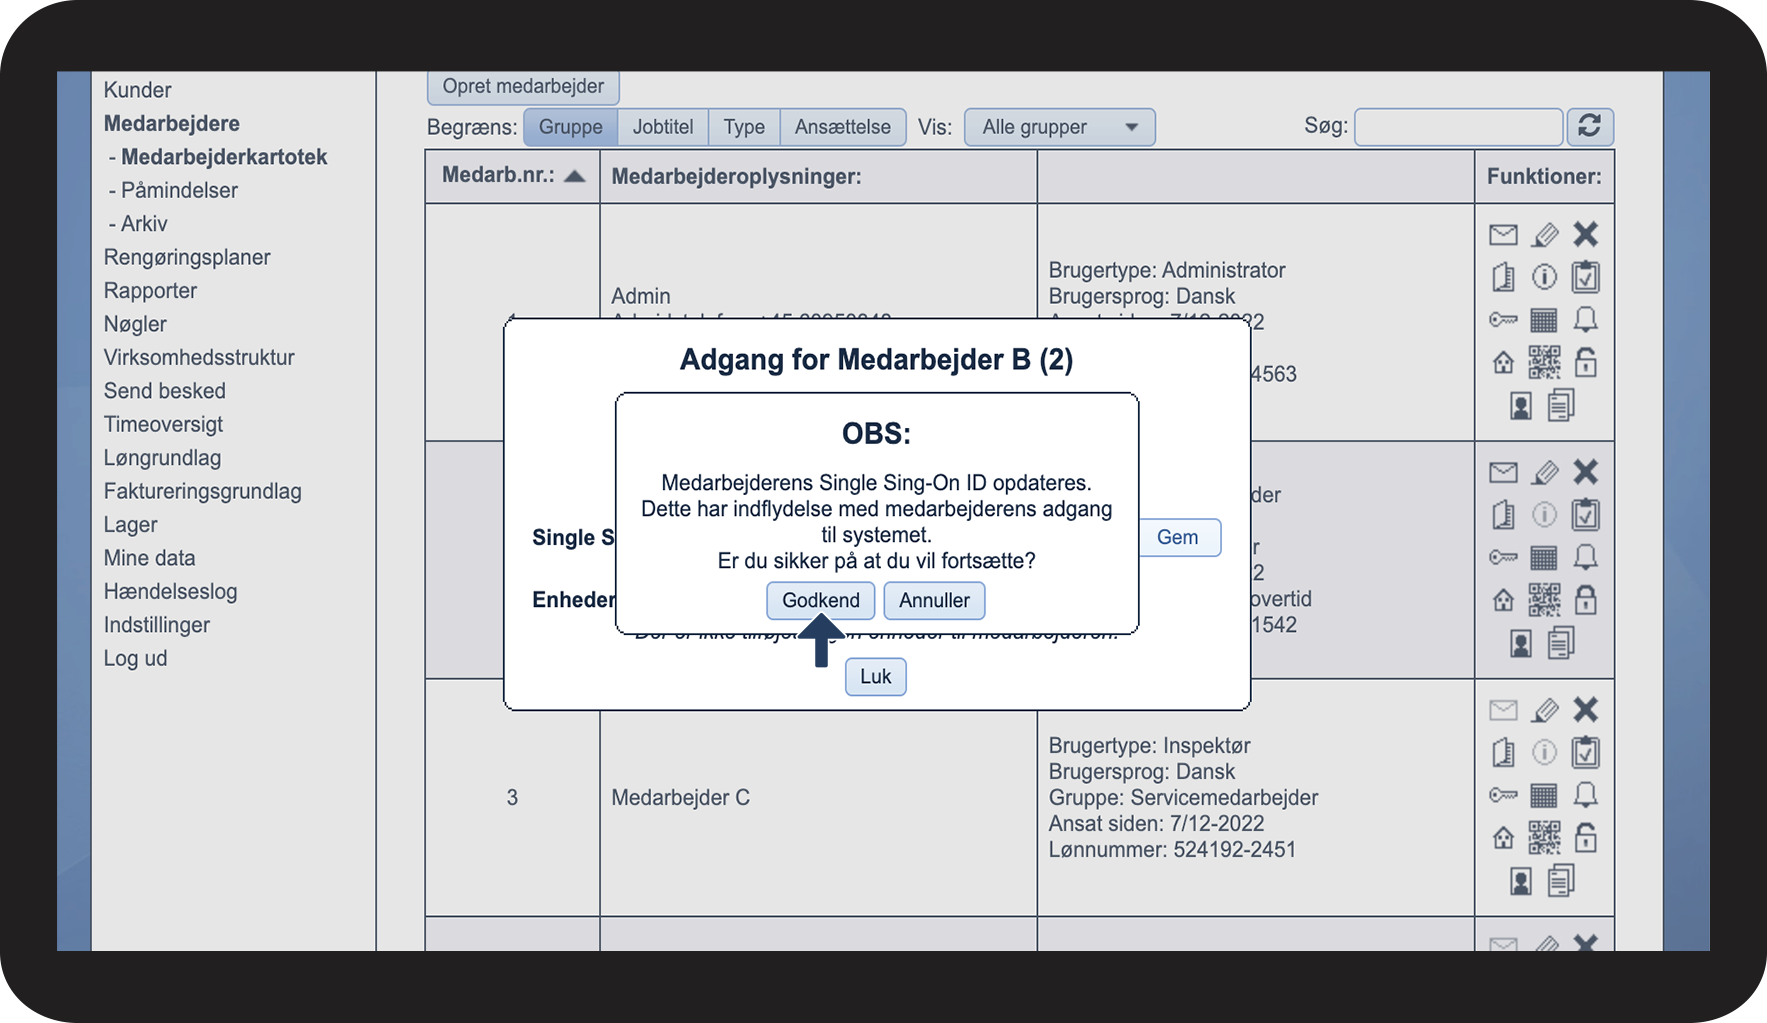Open the Alle grupper dropdown
The height and width of the screenshot is (1023, 1767).
(x=1059, y=127)
